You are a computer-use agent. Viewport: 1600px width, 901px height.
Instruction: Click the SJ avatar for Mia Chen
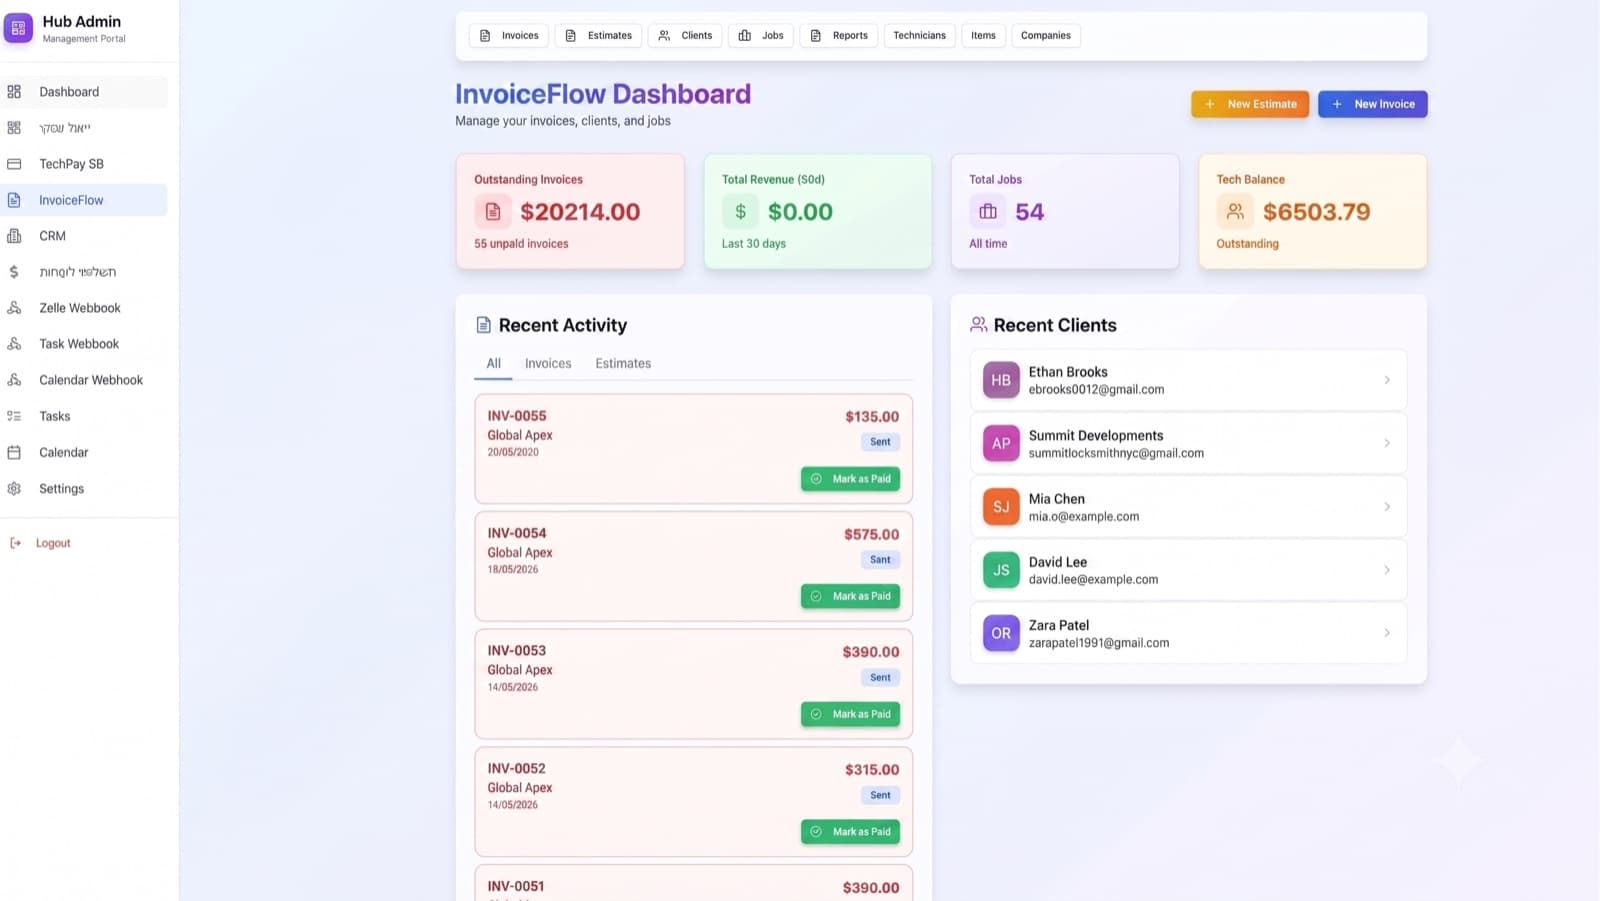click(1001, 507)
